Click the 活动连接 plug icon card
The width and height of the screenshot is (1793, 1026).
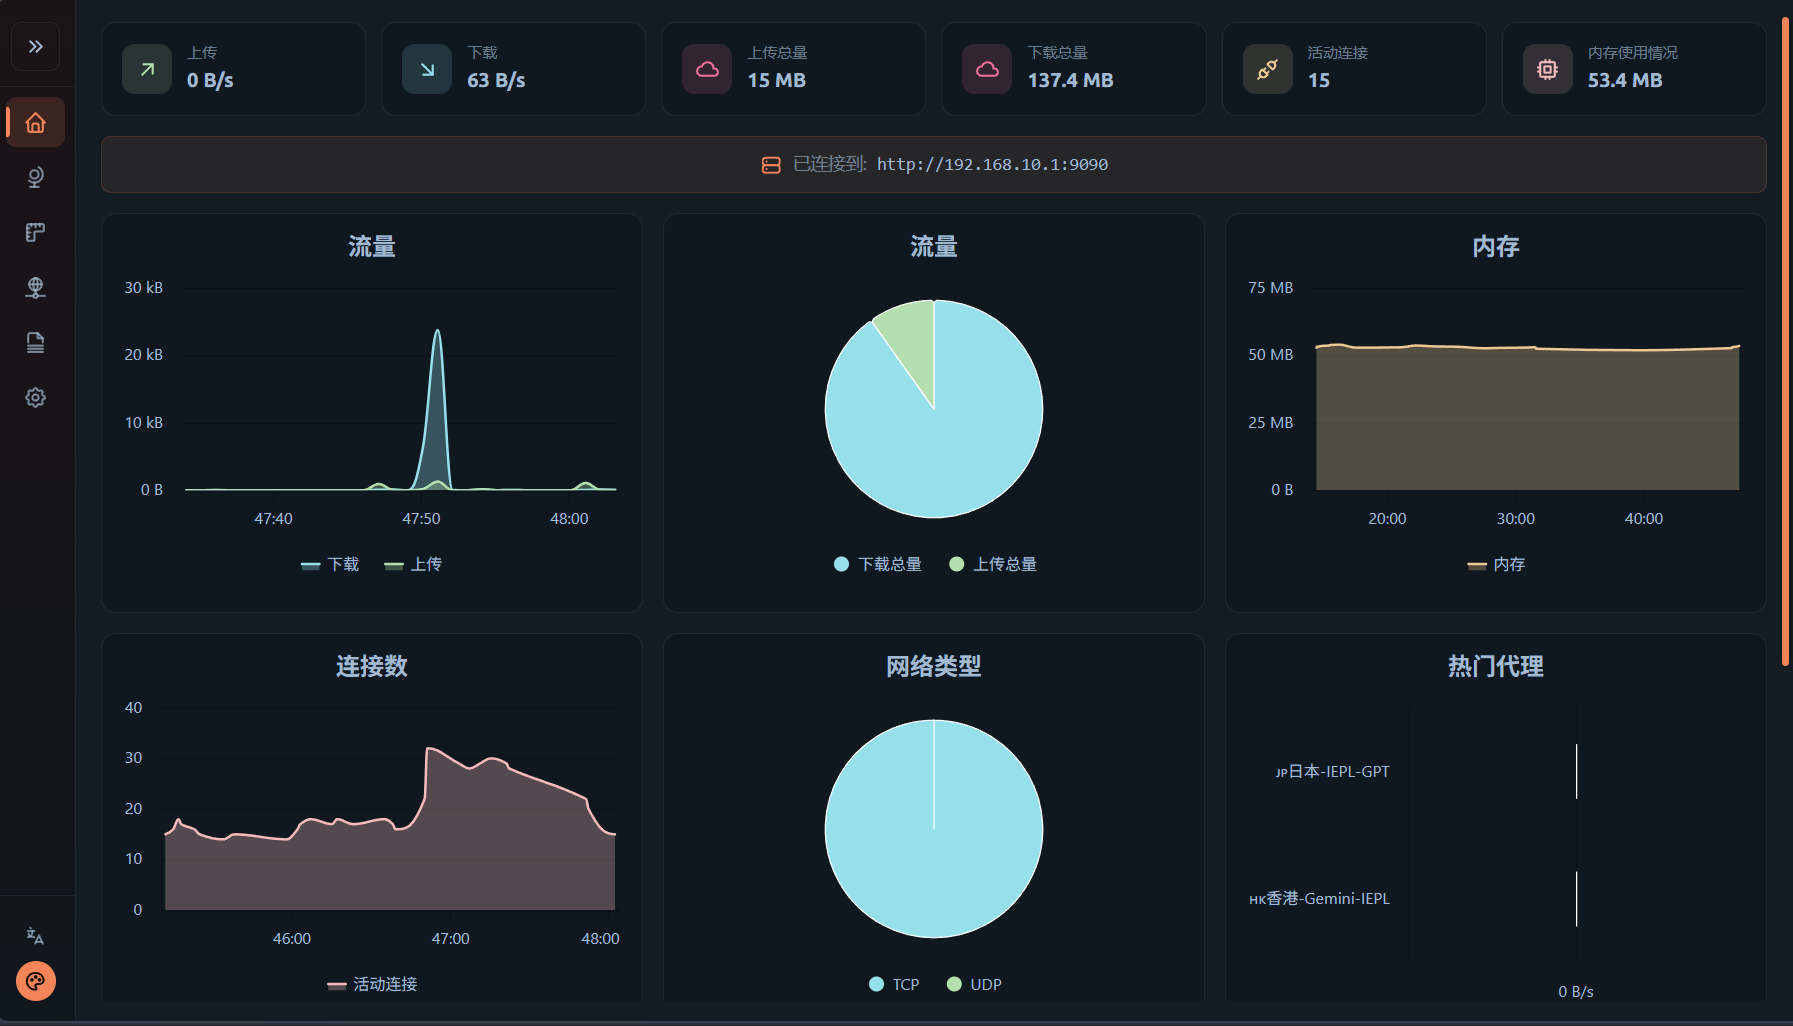[1267, 70]
